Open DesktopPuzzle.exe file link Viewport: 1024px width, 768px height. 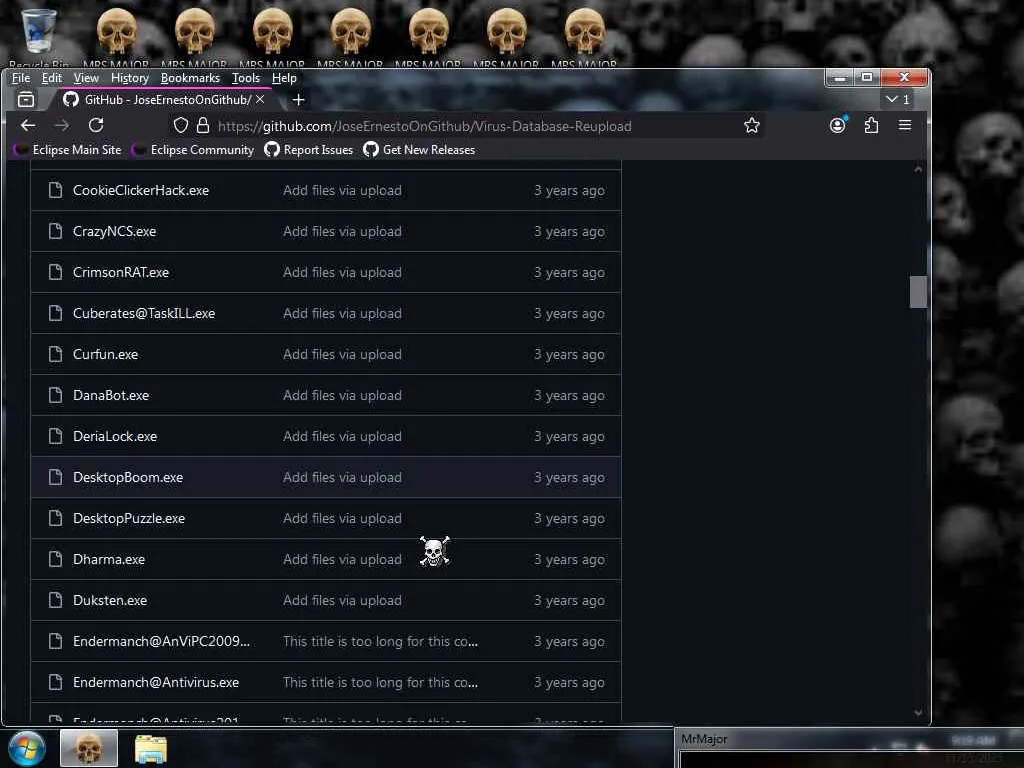pyautogui.click(x=129, y=519)
